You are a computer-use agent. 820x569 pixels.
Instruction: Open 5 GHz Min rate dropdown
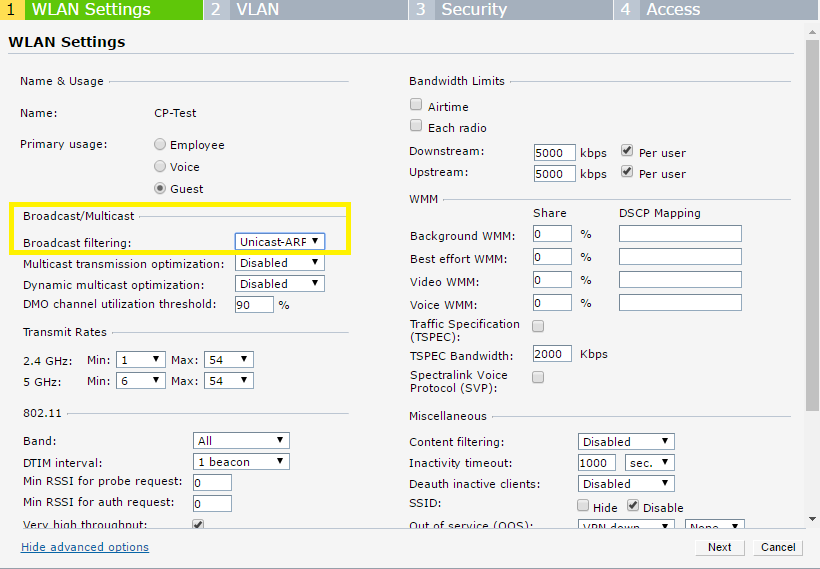pos(141,381)
